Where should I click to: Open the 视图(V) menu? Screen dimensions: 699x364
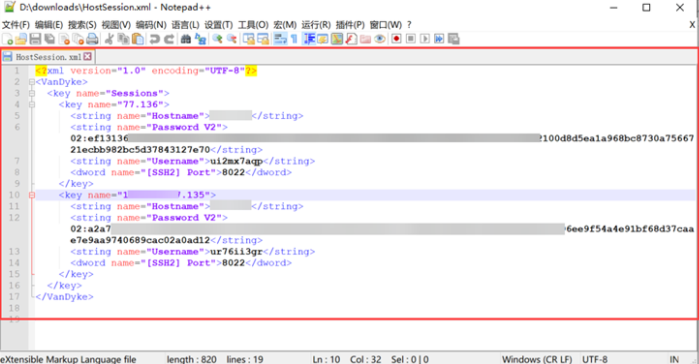click(116, 25)
